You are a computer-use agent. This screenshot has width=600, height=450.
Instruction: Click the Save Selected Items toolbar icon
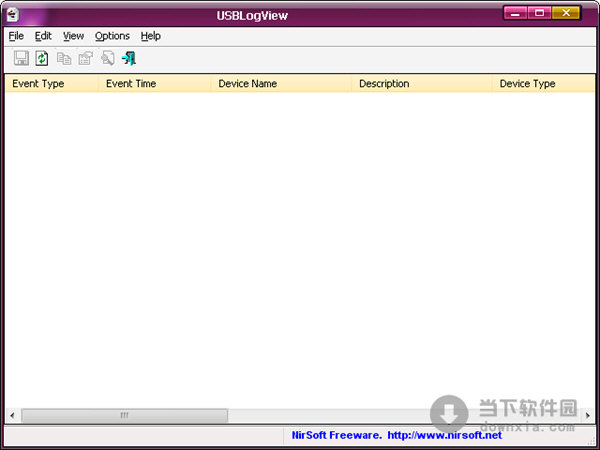tap(21, 59)
